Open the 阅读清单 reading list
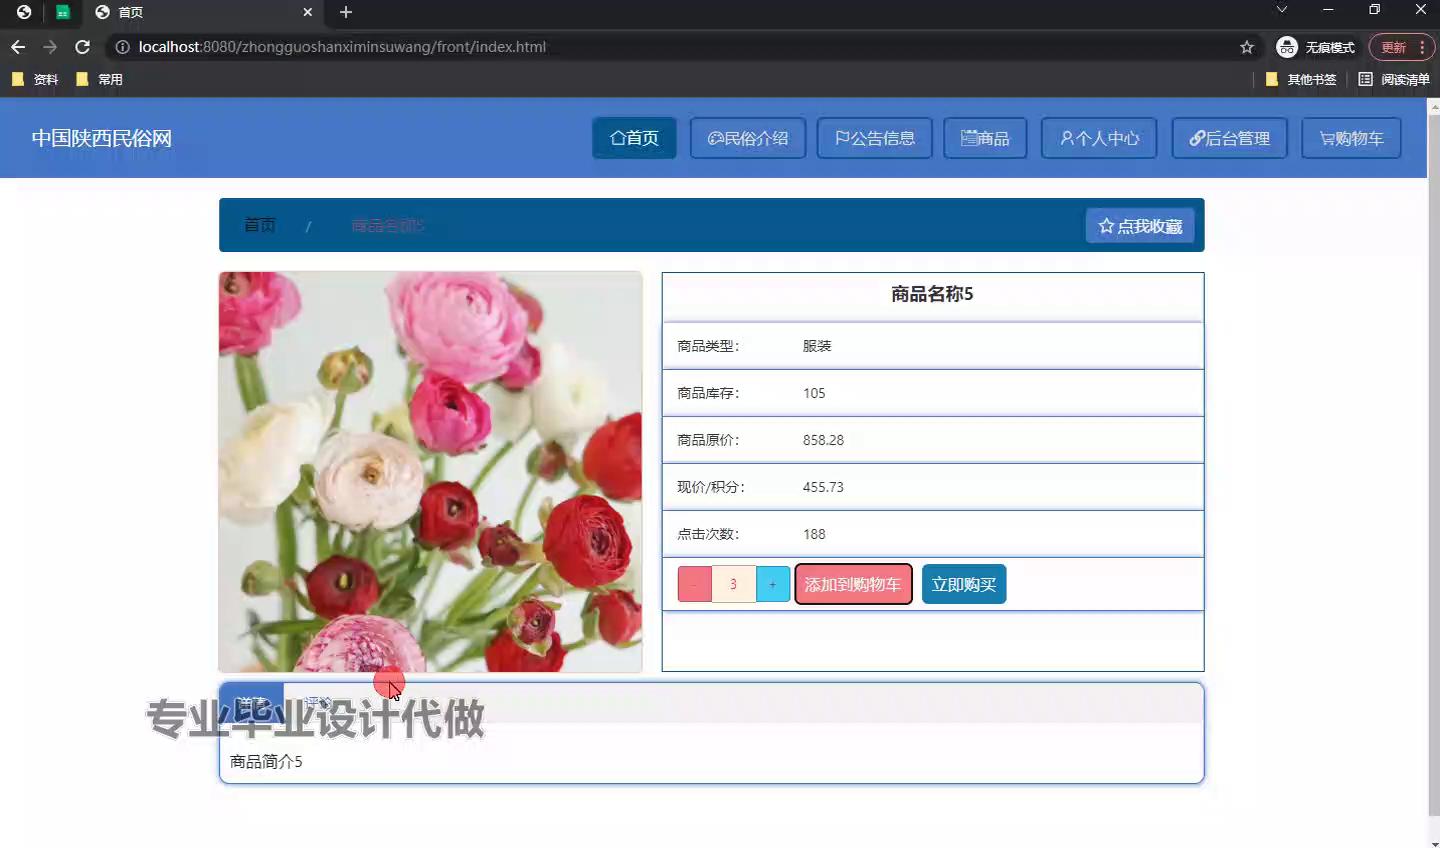 [1394, 79]
